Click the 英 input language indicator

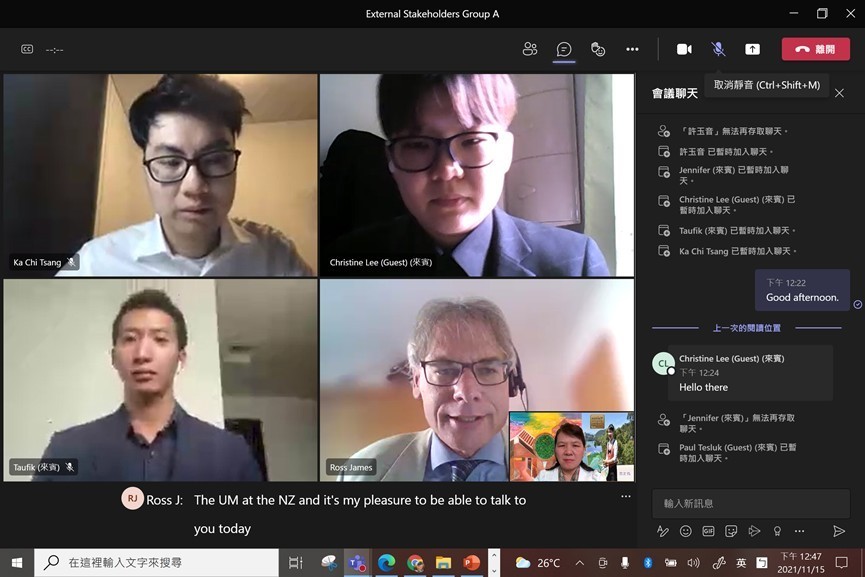coord(741,563)
